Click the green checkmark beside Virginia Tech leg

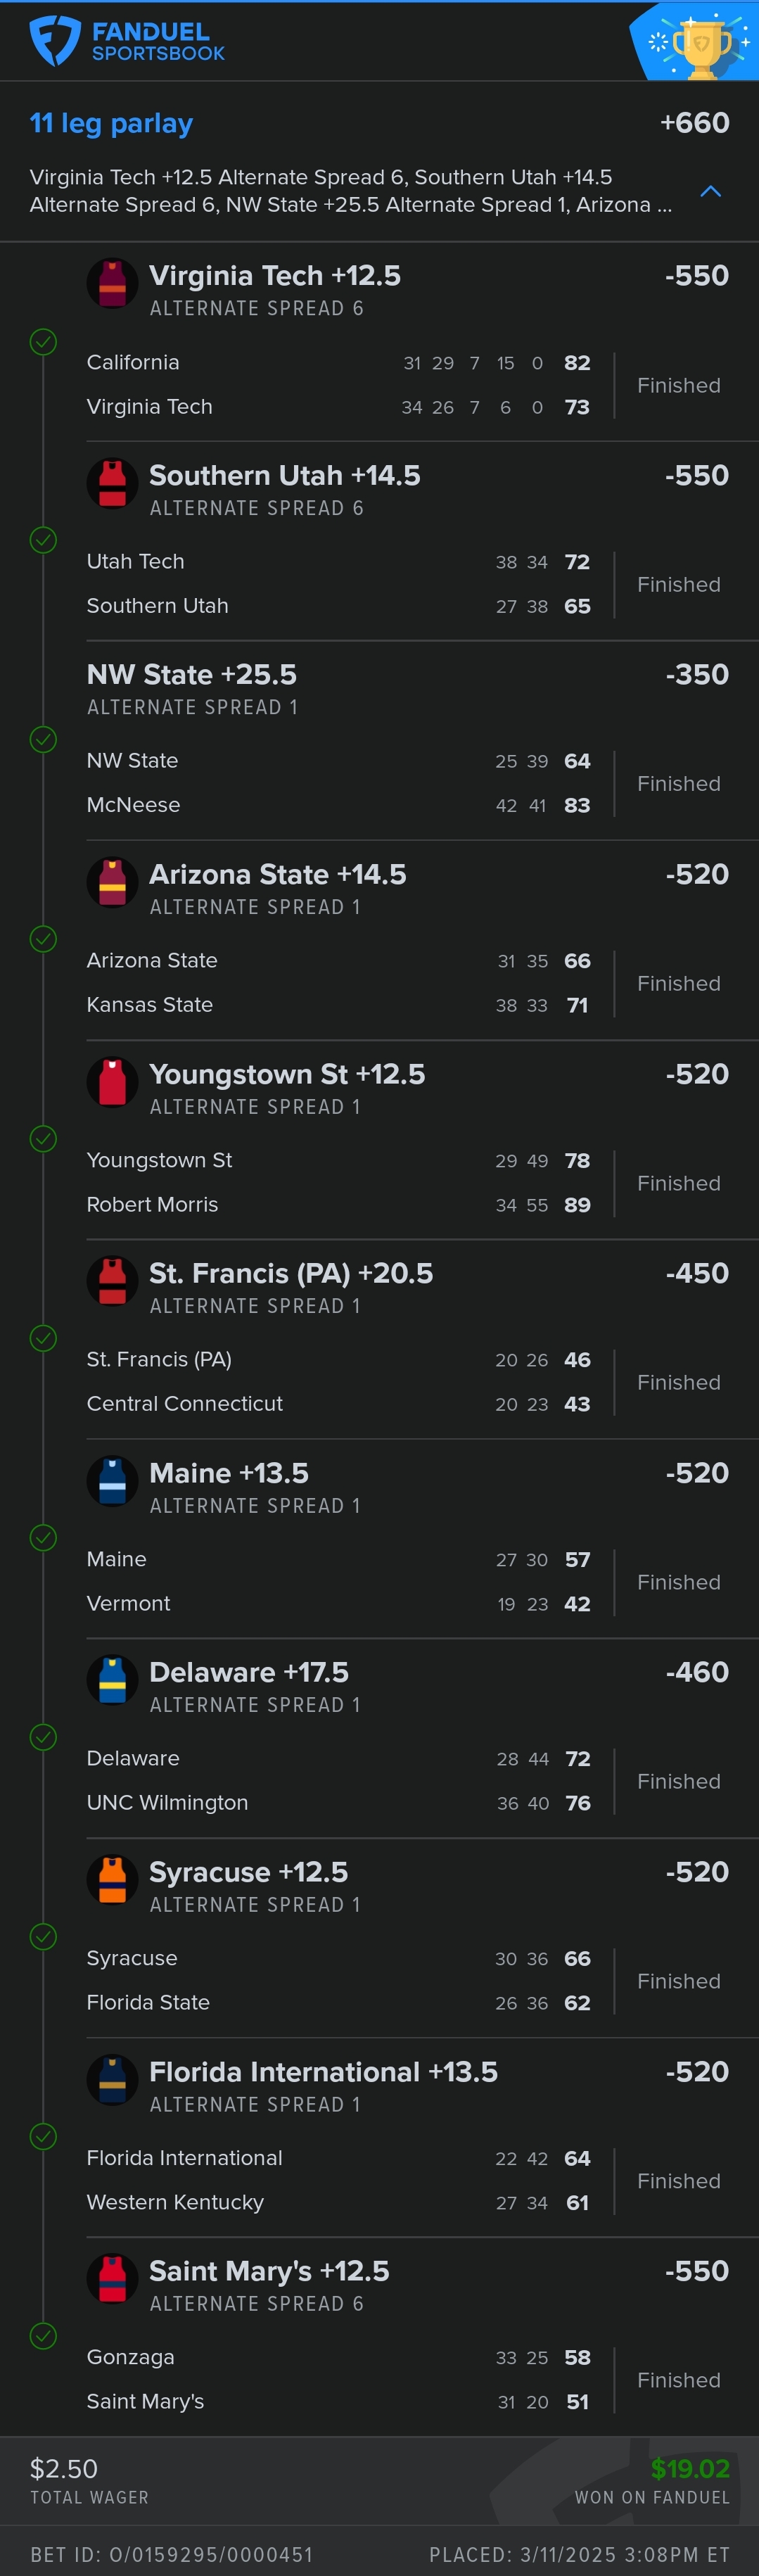[x=43, y=342]
